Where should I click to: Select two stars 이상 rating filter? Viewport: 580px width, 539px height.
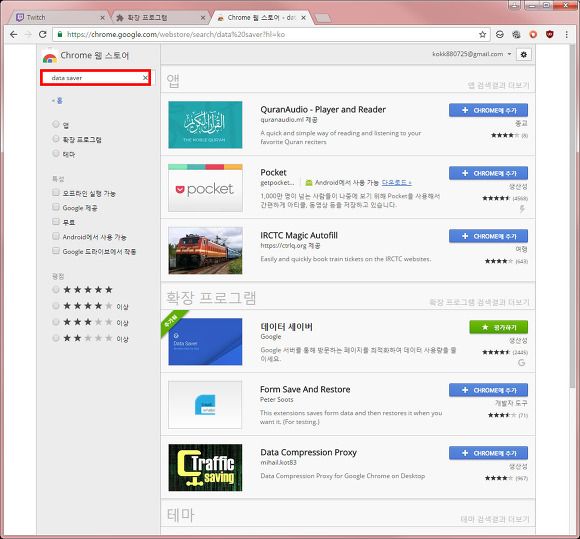(x=55, y=338)
